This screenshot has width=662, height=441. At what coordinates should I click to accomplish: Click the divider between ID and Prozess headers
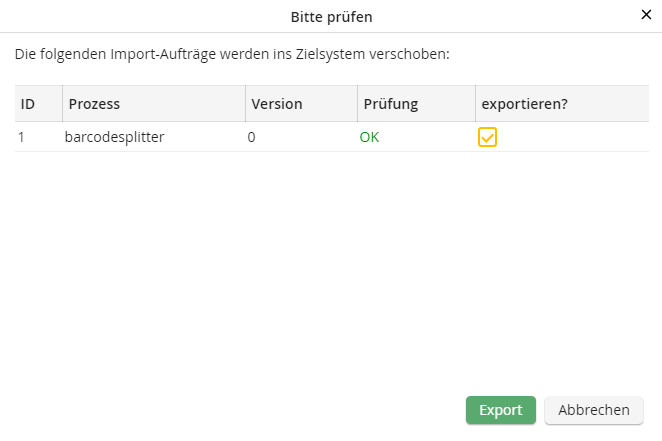[x=62, y=104]
